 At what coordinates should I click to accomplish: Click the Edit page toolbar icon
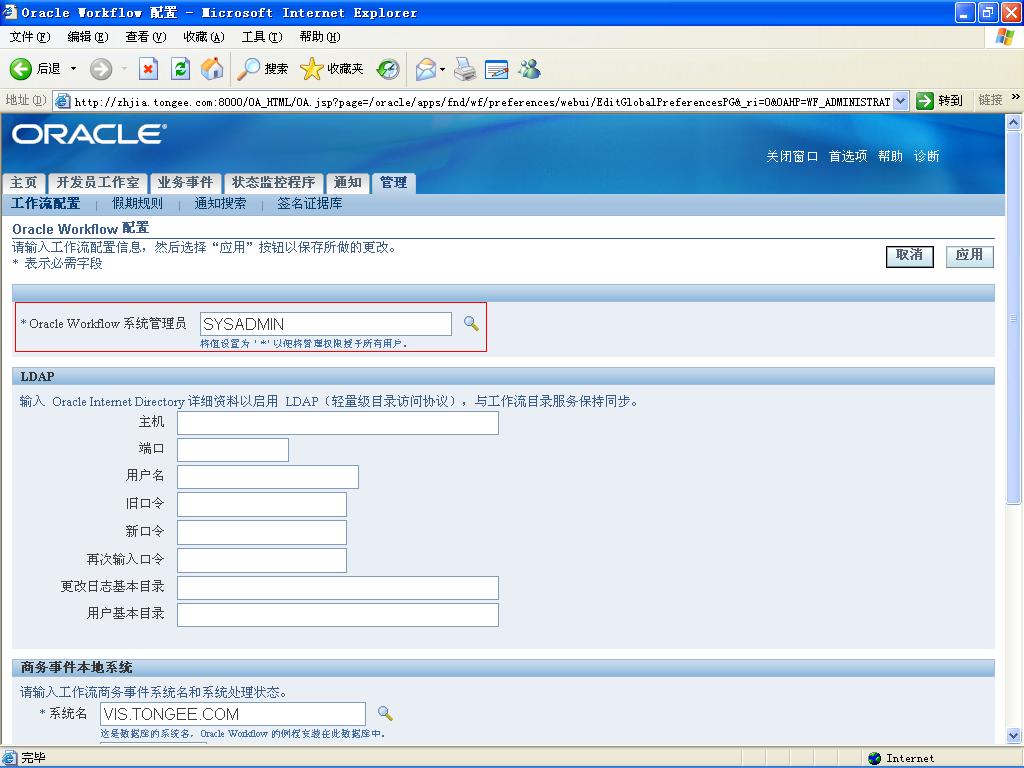(x=497, y=69)
